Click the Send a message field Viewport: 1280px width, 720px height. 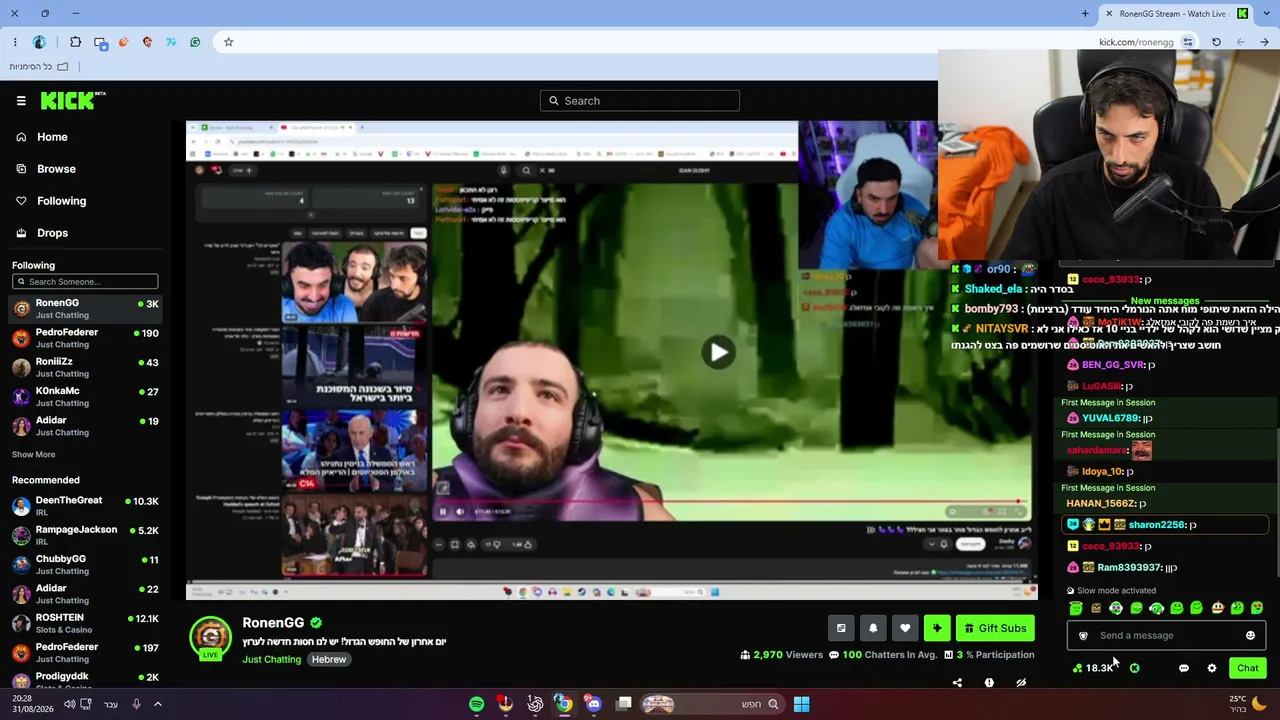pyautogui.click(x=1166, y=636)
